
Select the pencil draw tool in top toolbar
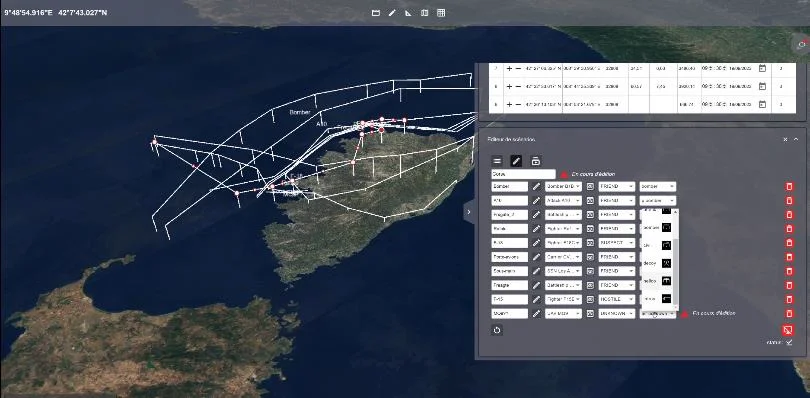point(392,13)
